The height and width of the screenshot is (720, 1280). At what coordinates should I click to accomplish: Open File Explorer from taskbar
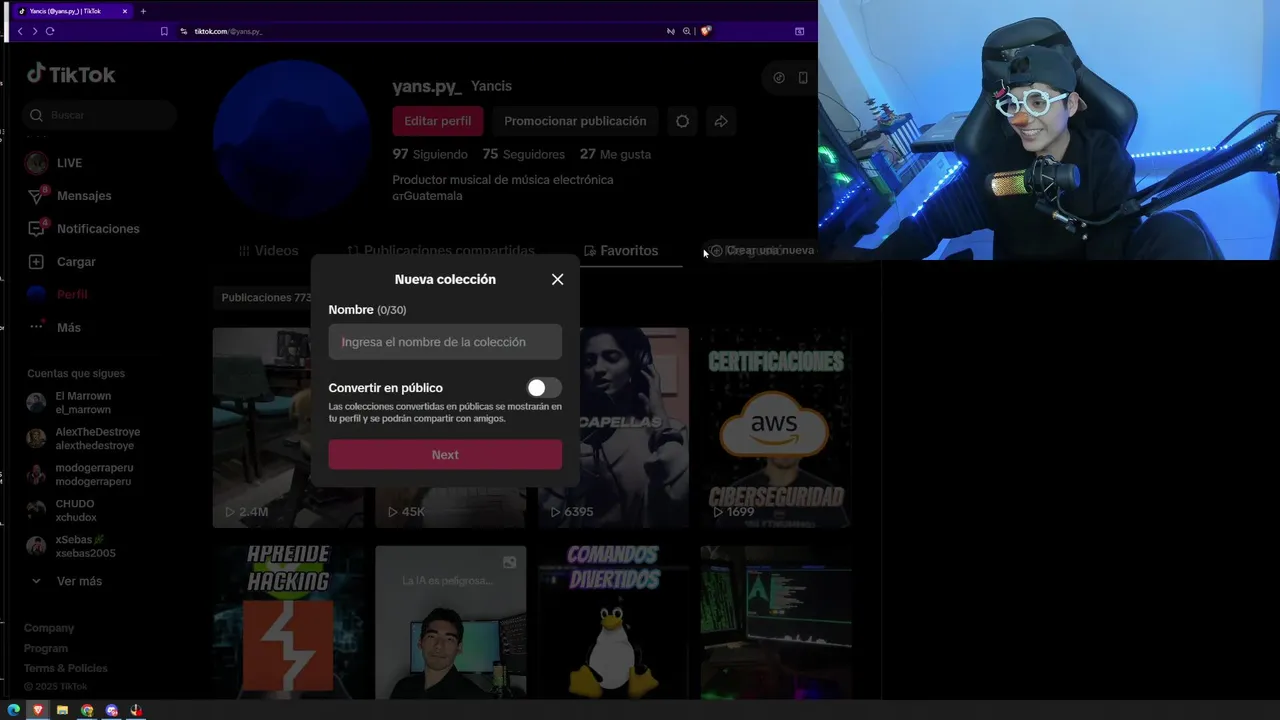(62, 710)
